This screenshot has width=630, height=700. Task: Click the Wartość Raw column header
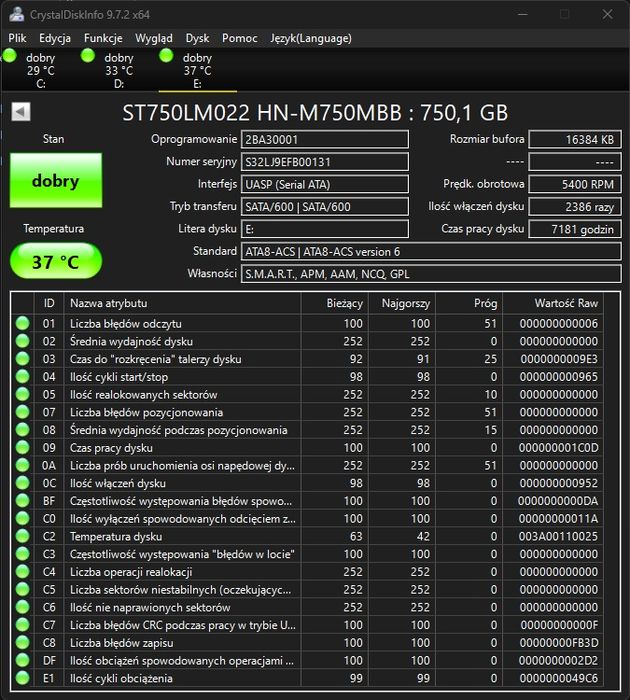click(553, 303)
